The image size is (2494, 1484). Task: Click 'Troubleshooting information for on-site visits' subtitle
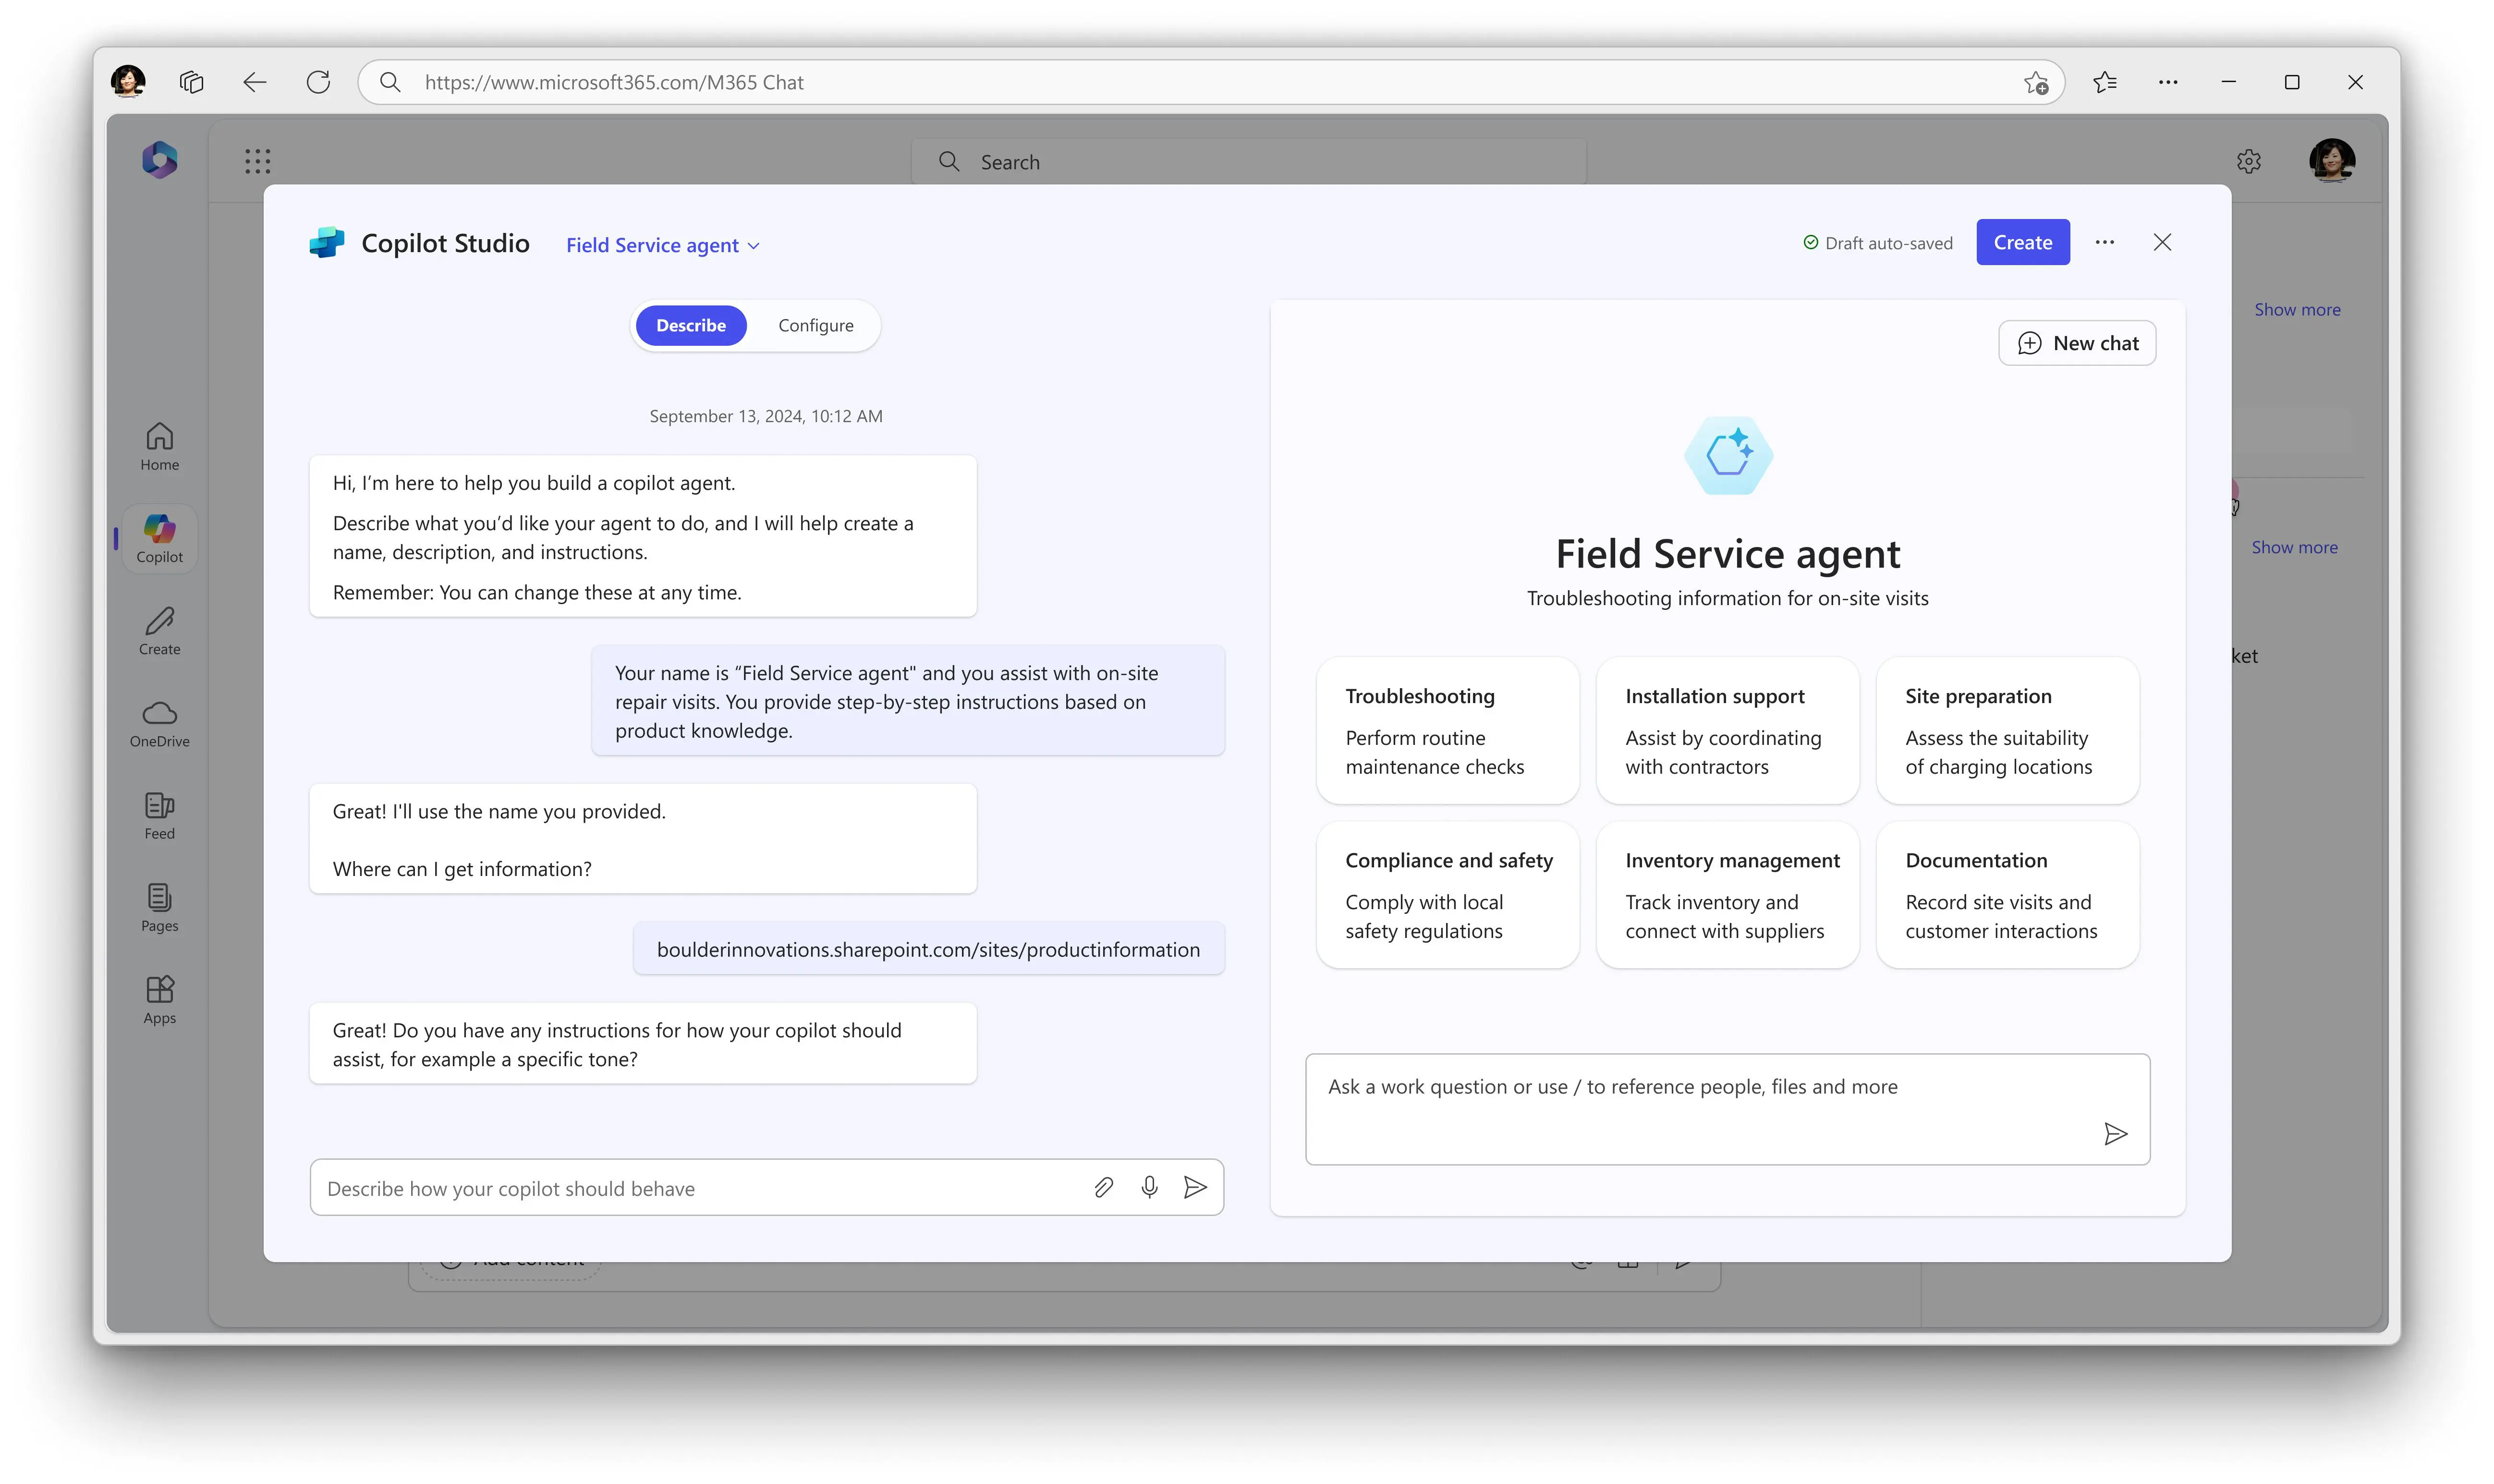(1727, 598)
